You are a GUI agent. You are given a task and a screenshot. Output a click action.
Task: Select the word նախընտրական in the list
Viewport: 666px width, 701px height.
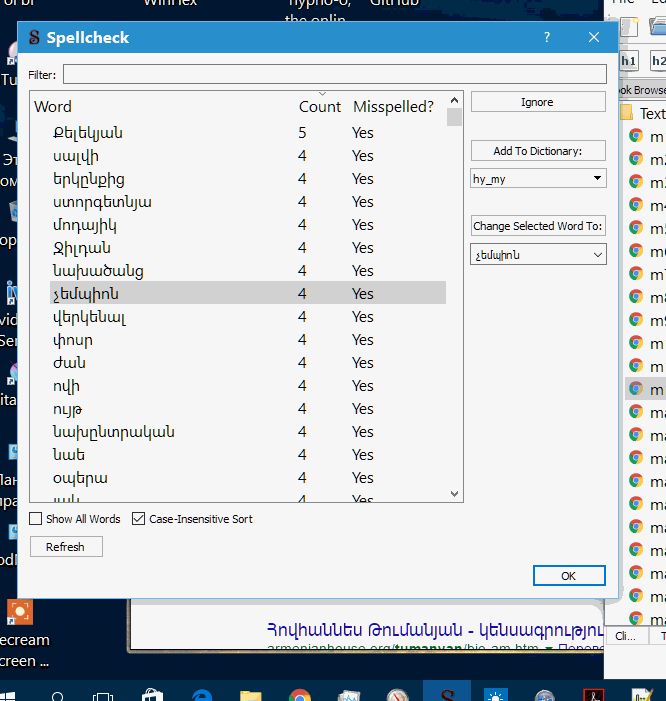coord(114,432)
